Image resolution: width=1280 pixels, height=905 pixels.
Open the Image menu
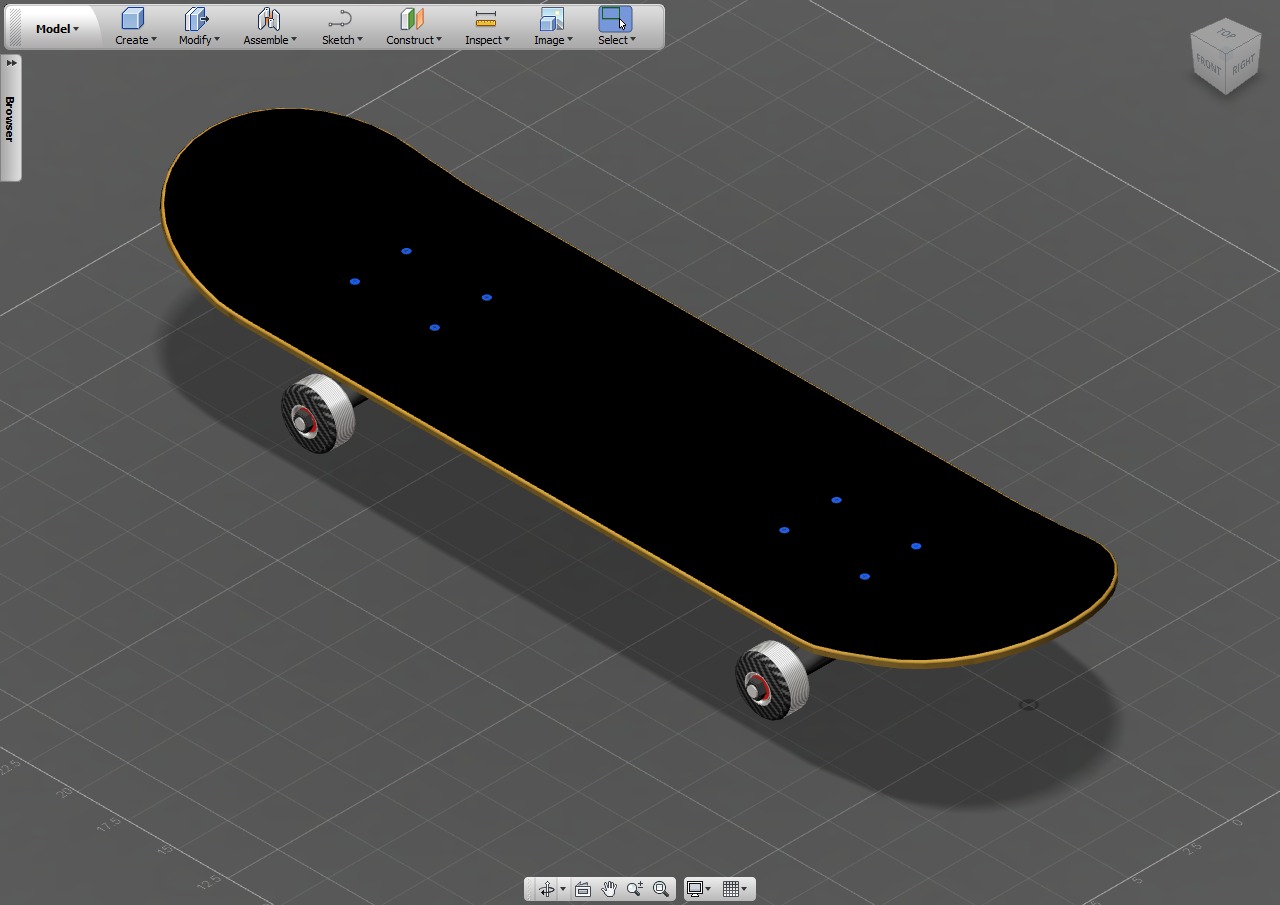pos(552,40)
